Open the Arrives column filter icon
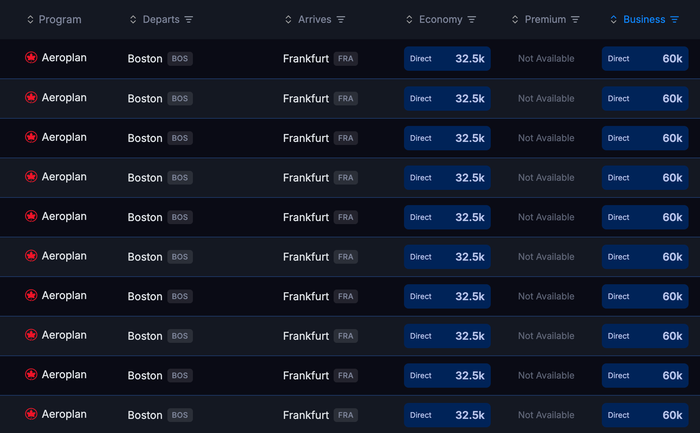 pyautogui.click(x=341, y=20)
